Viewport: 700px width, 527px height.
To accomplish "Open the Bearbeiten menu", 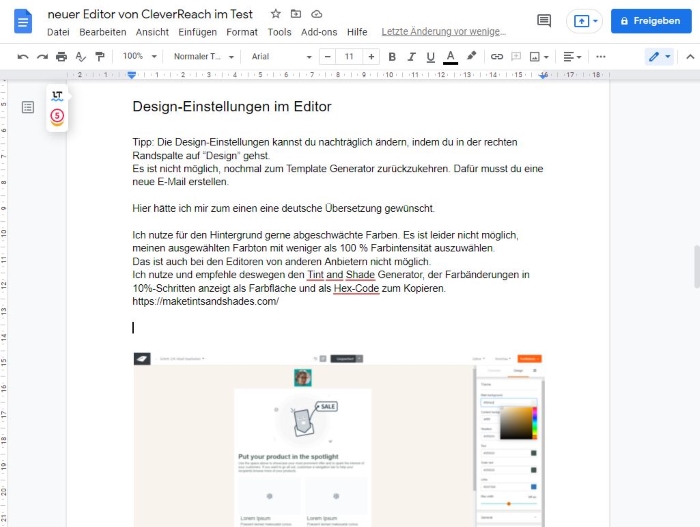I will (103, 32).
